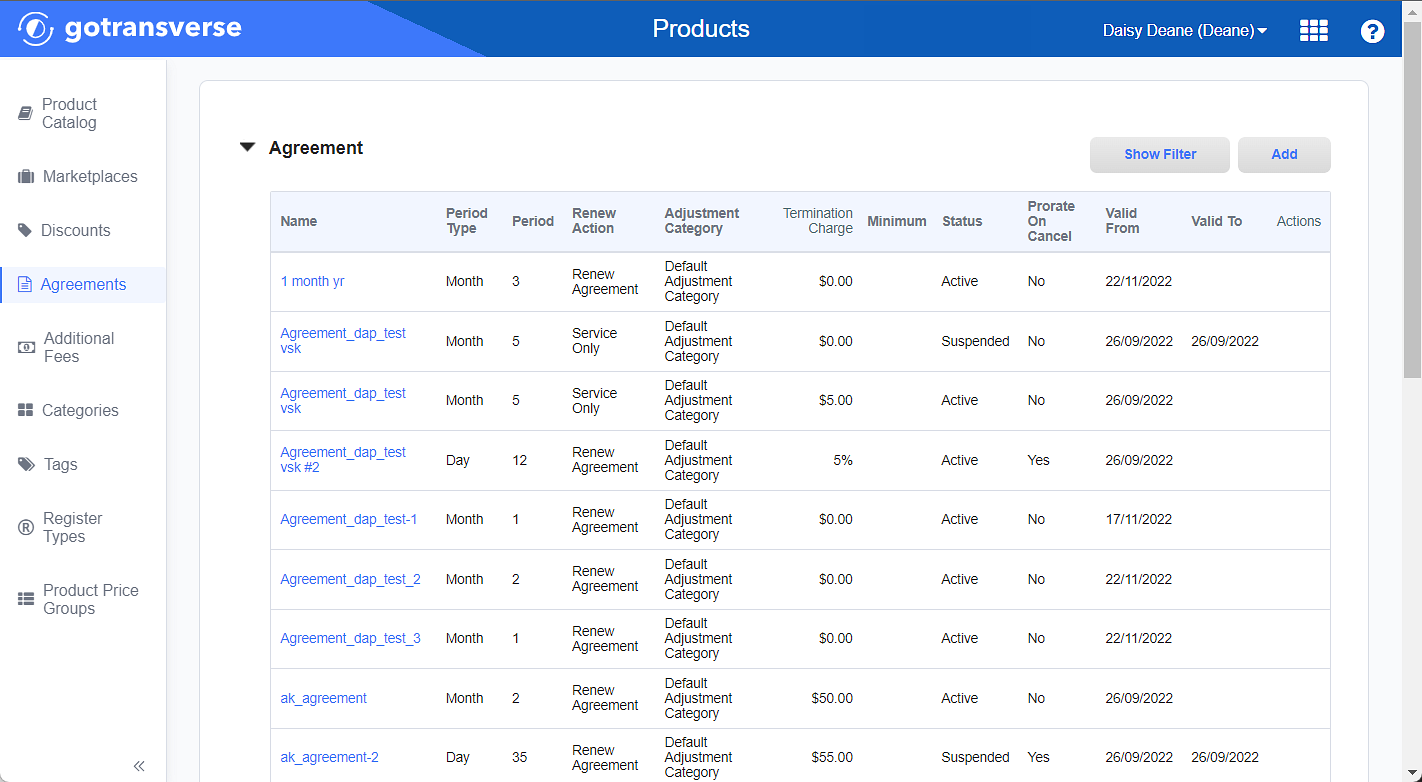The image size is (1422, 782).
Task: Click the Marketplaces briefcase icon
Action: click(26, 177)
